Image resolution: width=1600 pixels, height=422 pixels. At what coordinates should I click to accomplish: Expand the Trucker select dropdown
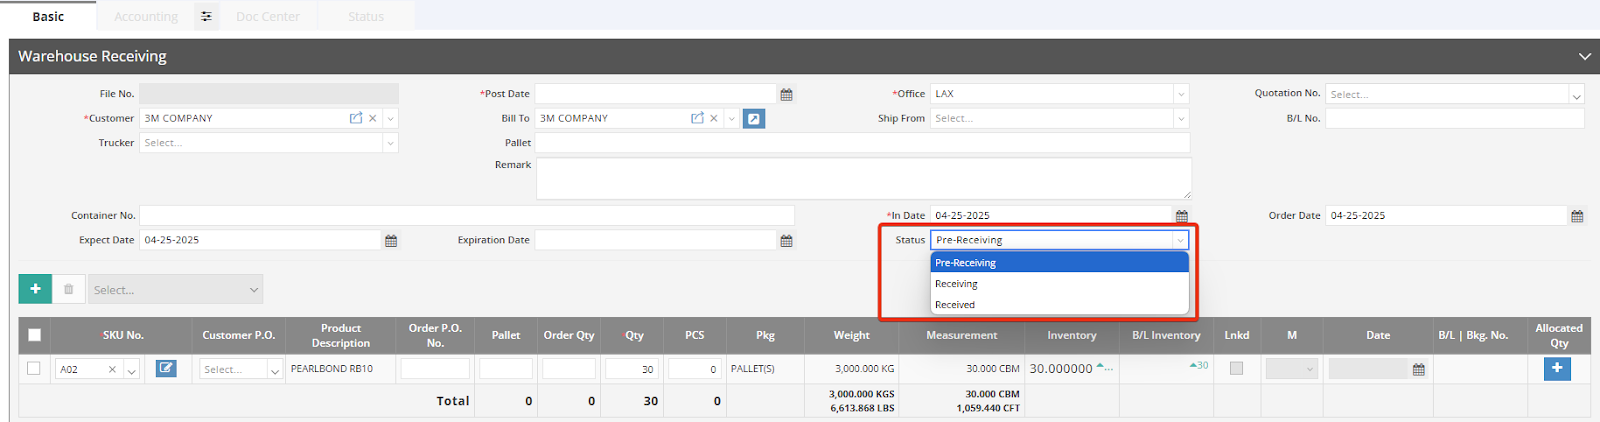point(390,143)
